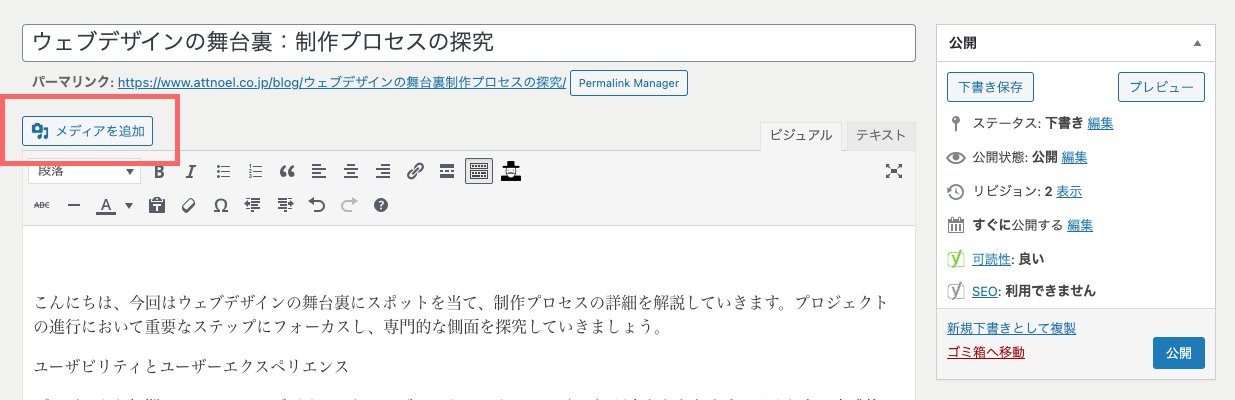Select the ビジュアル editor tab
Screen dimensions: 1235x400
pyautogui.click(x=801, y=135)
